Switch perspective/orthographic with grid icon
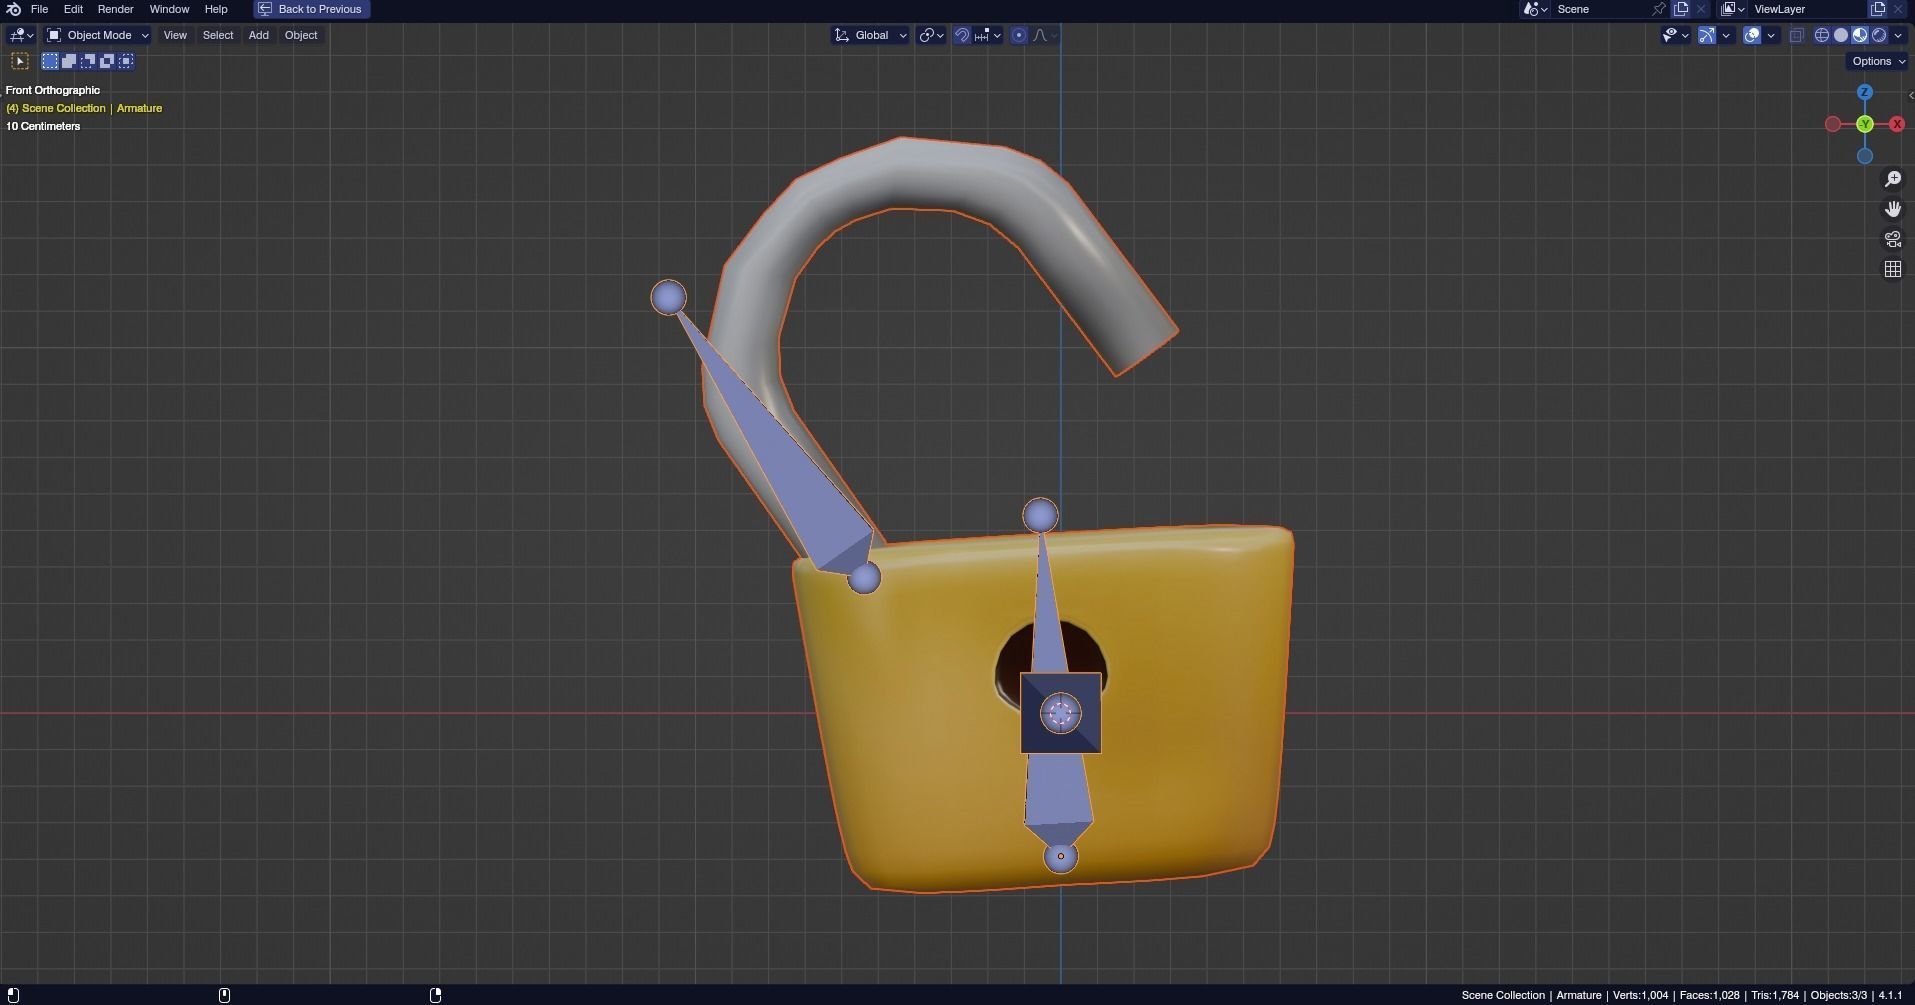1915x1005 pixels. pyautogui.click(x=1893, y=269)
